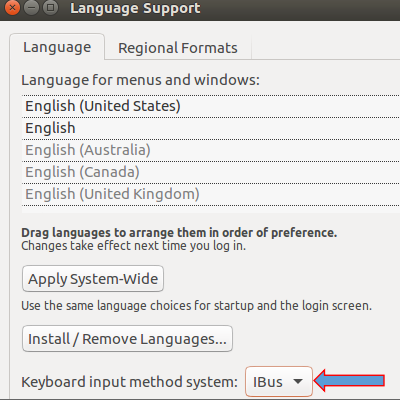This screenshot has width=400, height=400.
Task: Open the Regional Formats tab
Action: point(178,48)
